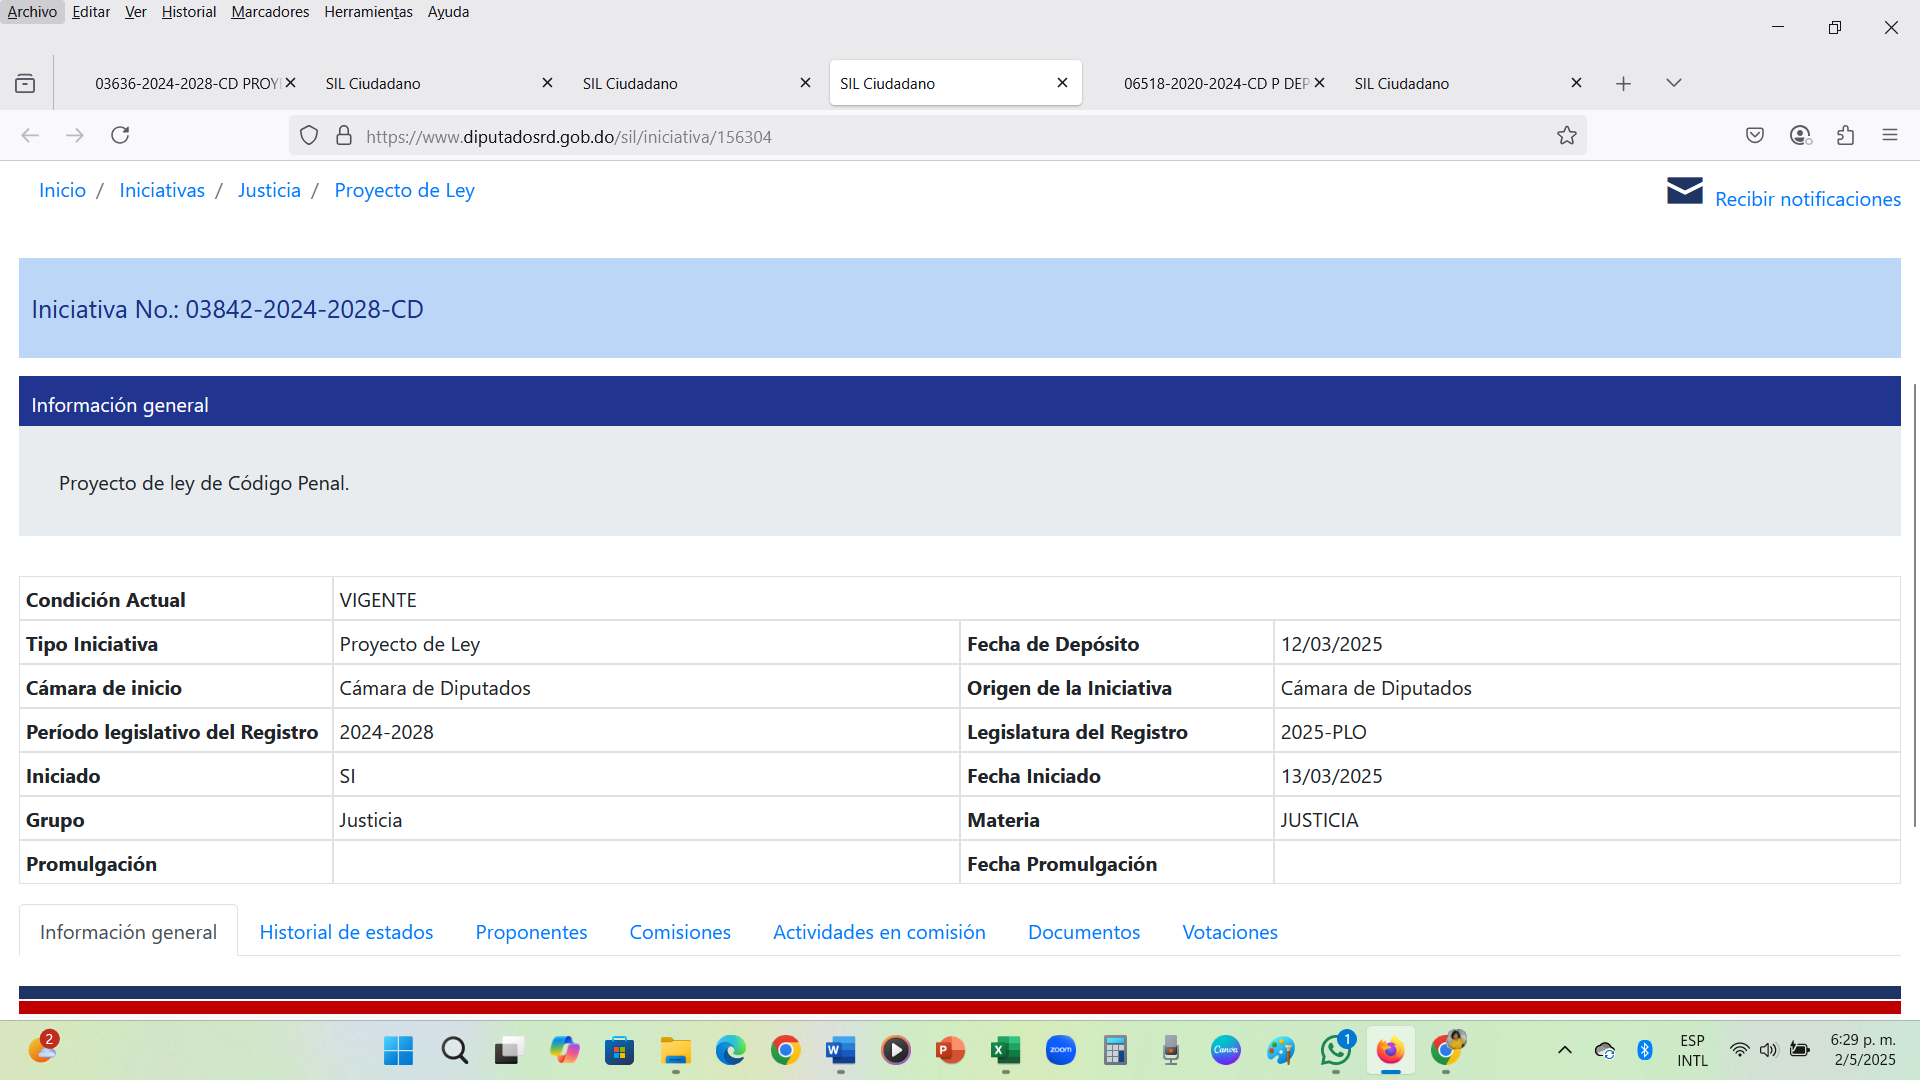Show hidden system tray icons chevron
Image resolution: width=1920 pixels, height=1080 pixels.
1565,1050
